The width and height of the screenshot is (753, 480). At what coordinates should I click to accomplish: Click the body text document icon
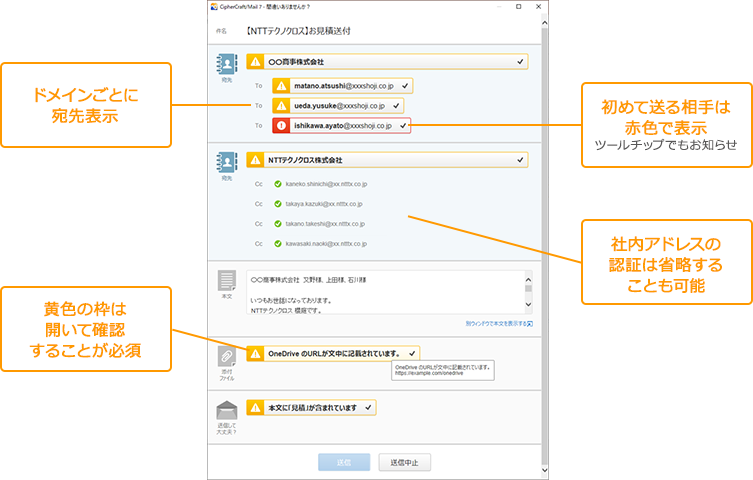pos(227,281)
